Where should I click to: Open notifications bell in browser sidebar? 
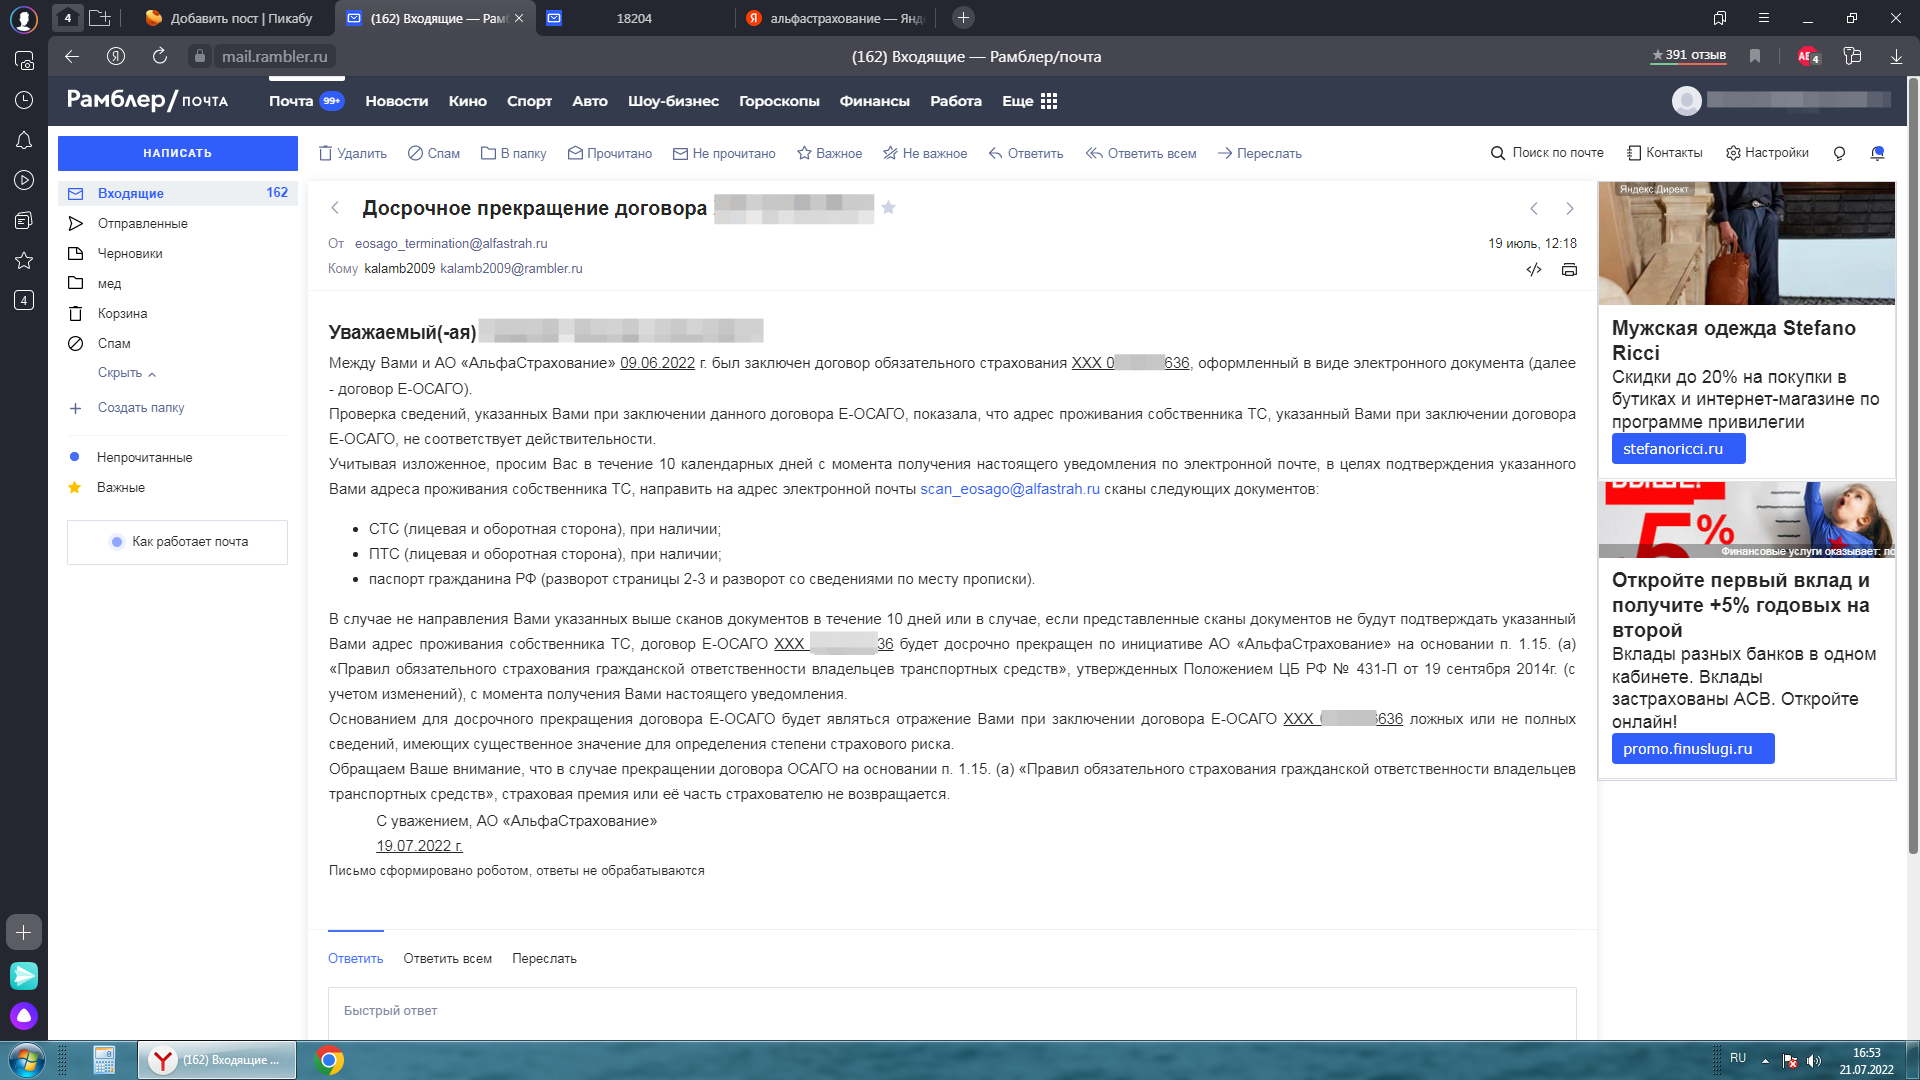pyautogui.click(x=24, y=140)
